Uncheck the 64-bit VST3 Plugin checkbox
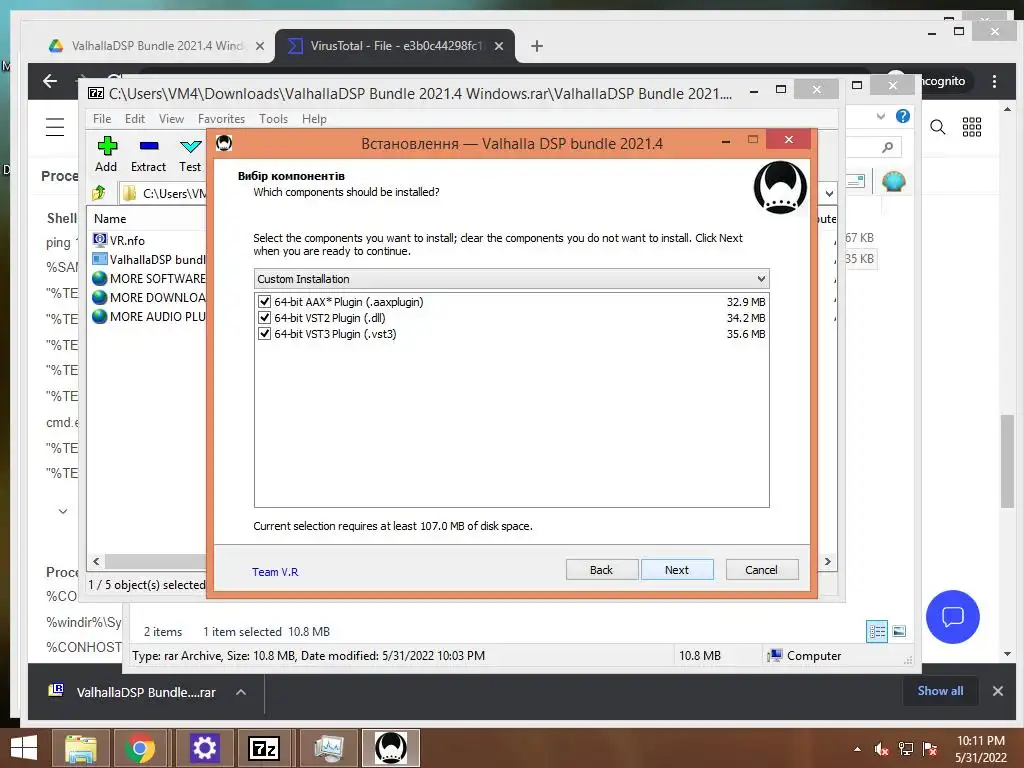Viewport: 1024px width, 768px height. coord(264,334)
